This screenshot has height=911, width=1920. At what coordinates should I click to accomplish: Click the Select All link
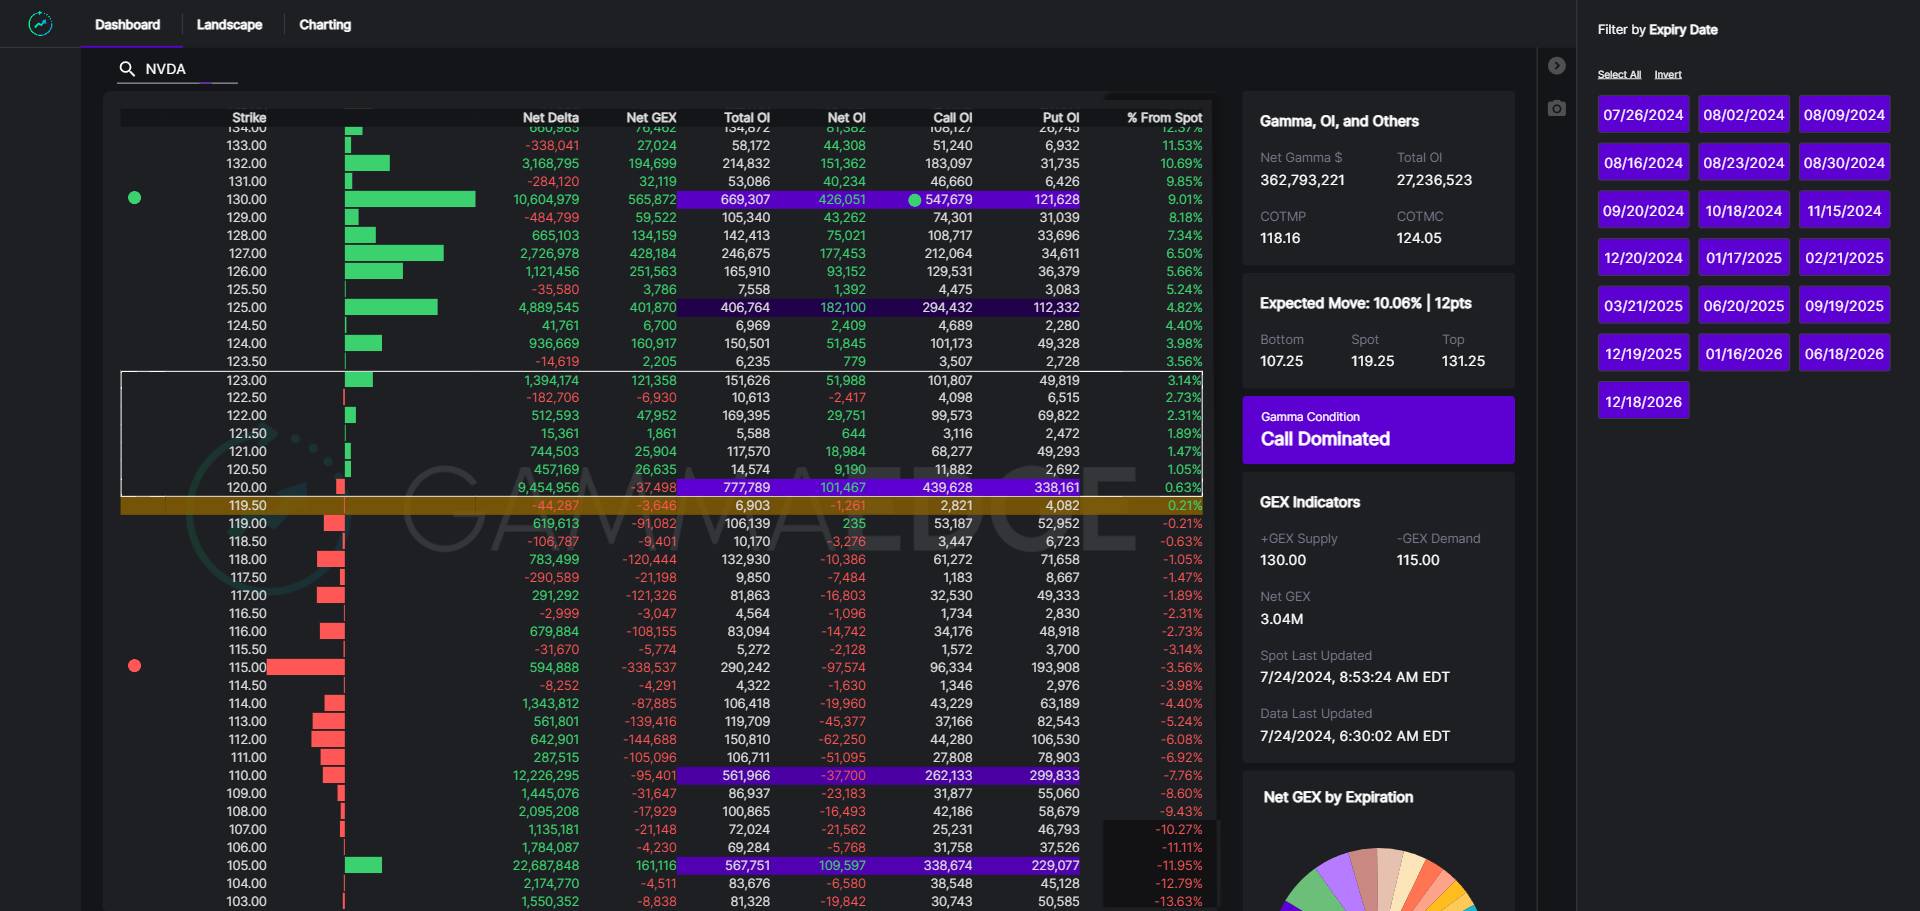click(x=1619, y=75)
